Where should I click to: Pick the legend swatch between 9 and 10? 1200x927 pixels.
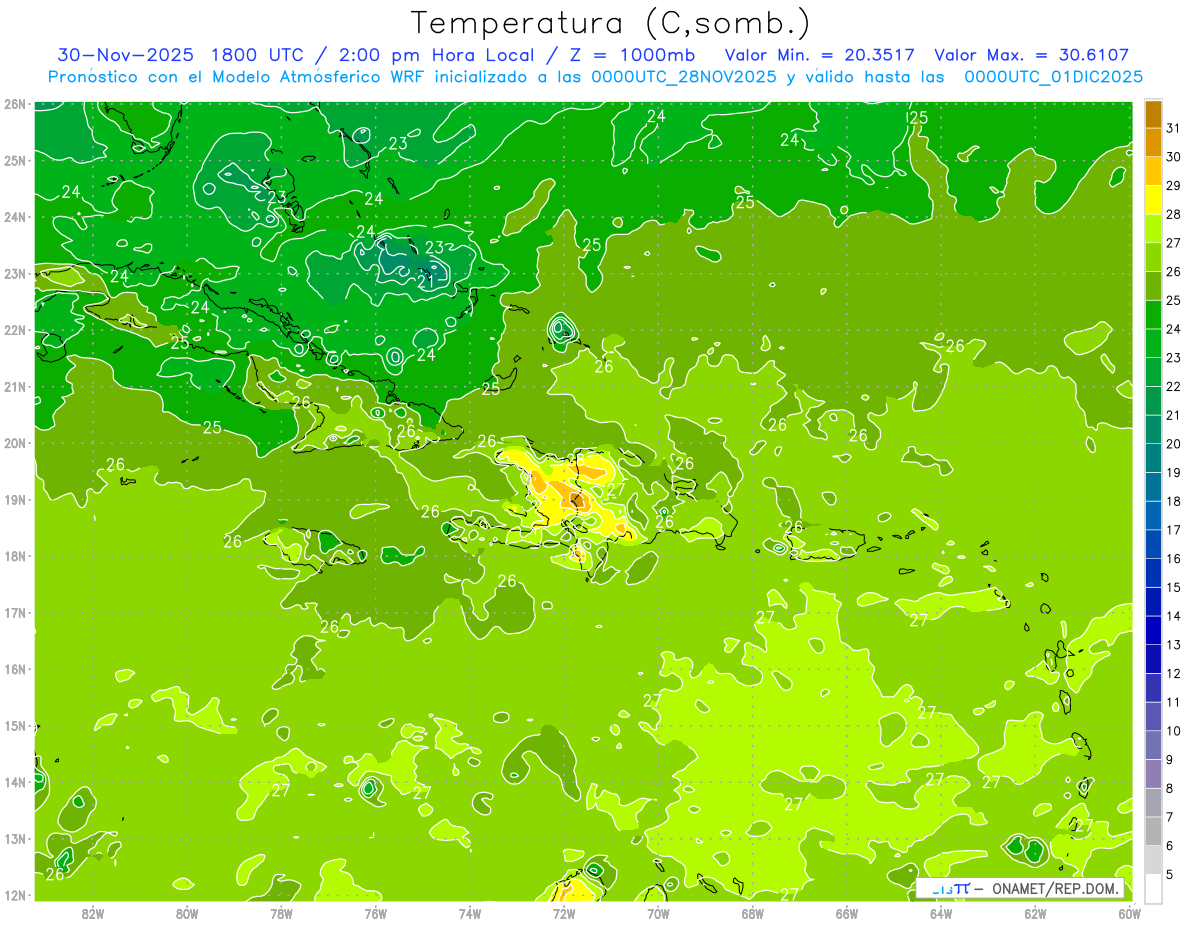point(1153,745)
